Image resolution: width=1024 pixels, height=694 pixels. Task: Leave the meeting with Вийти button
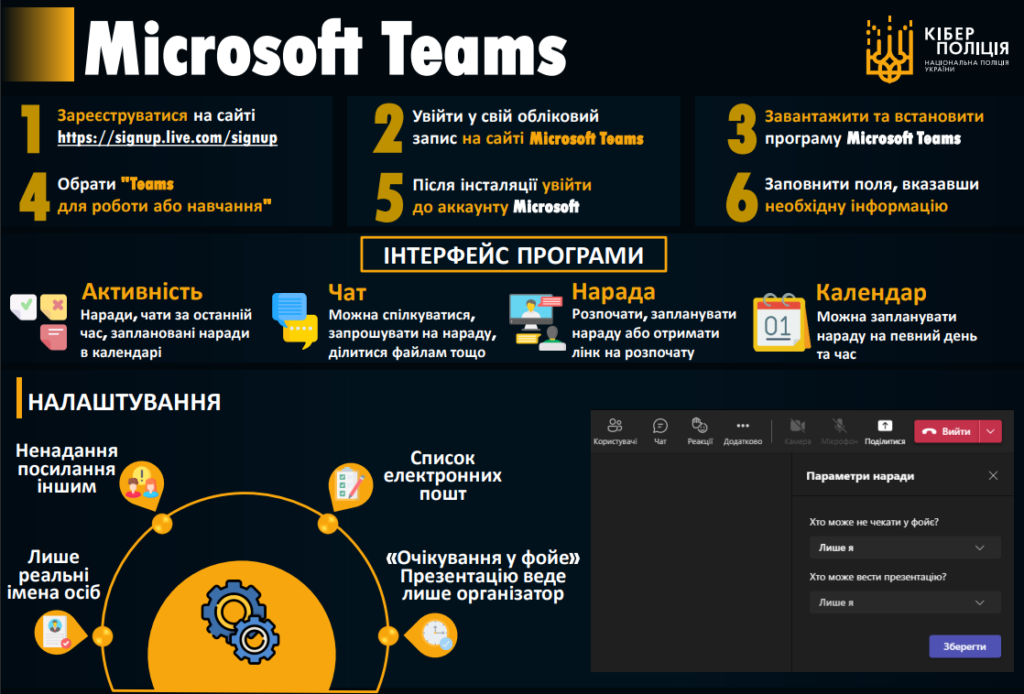[946, 432]
